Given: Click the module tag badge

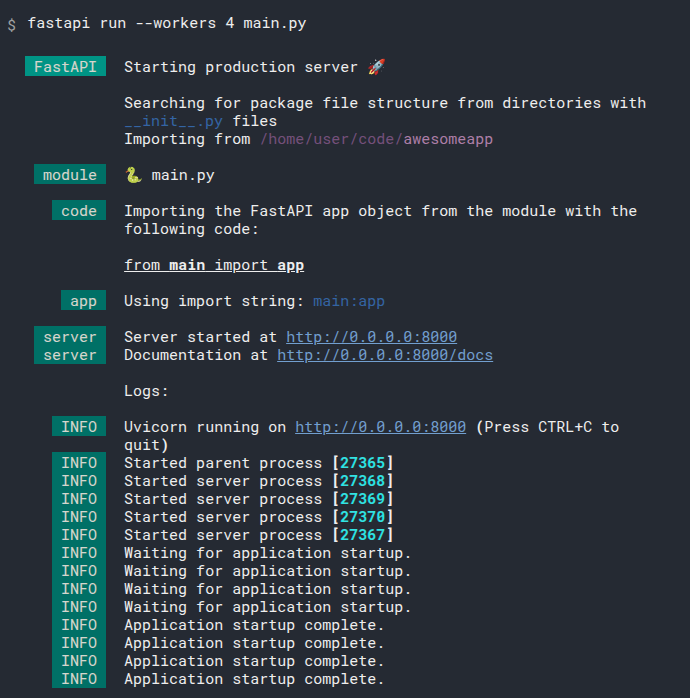Looking at the screenshot, I should [x=70, y=175].
